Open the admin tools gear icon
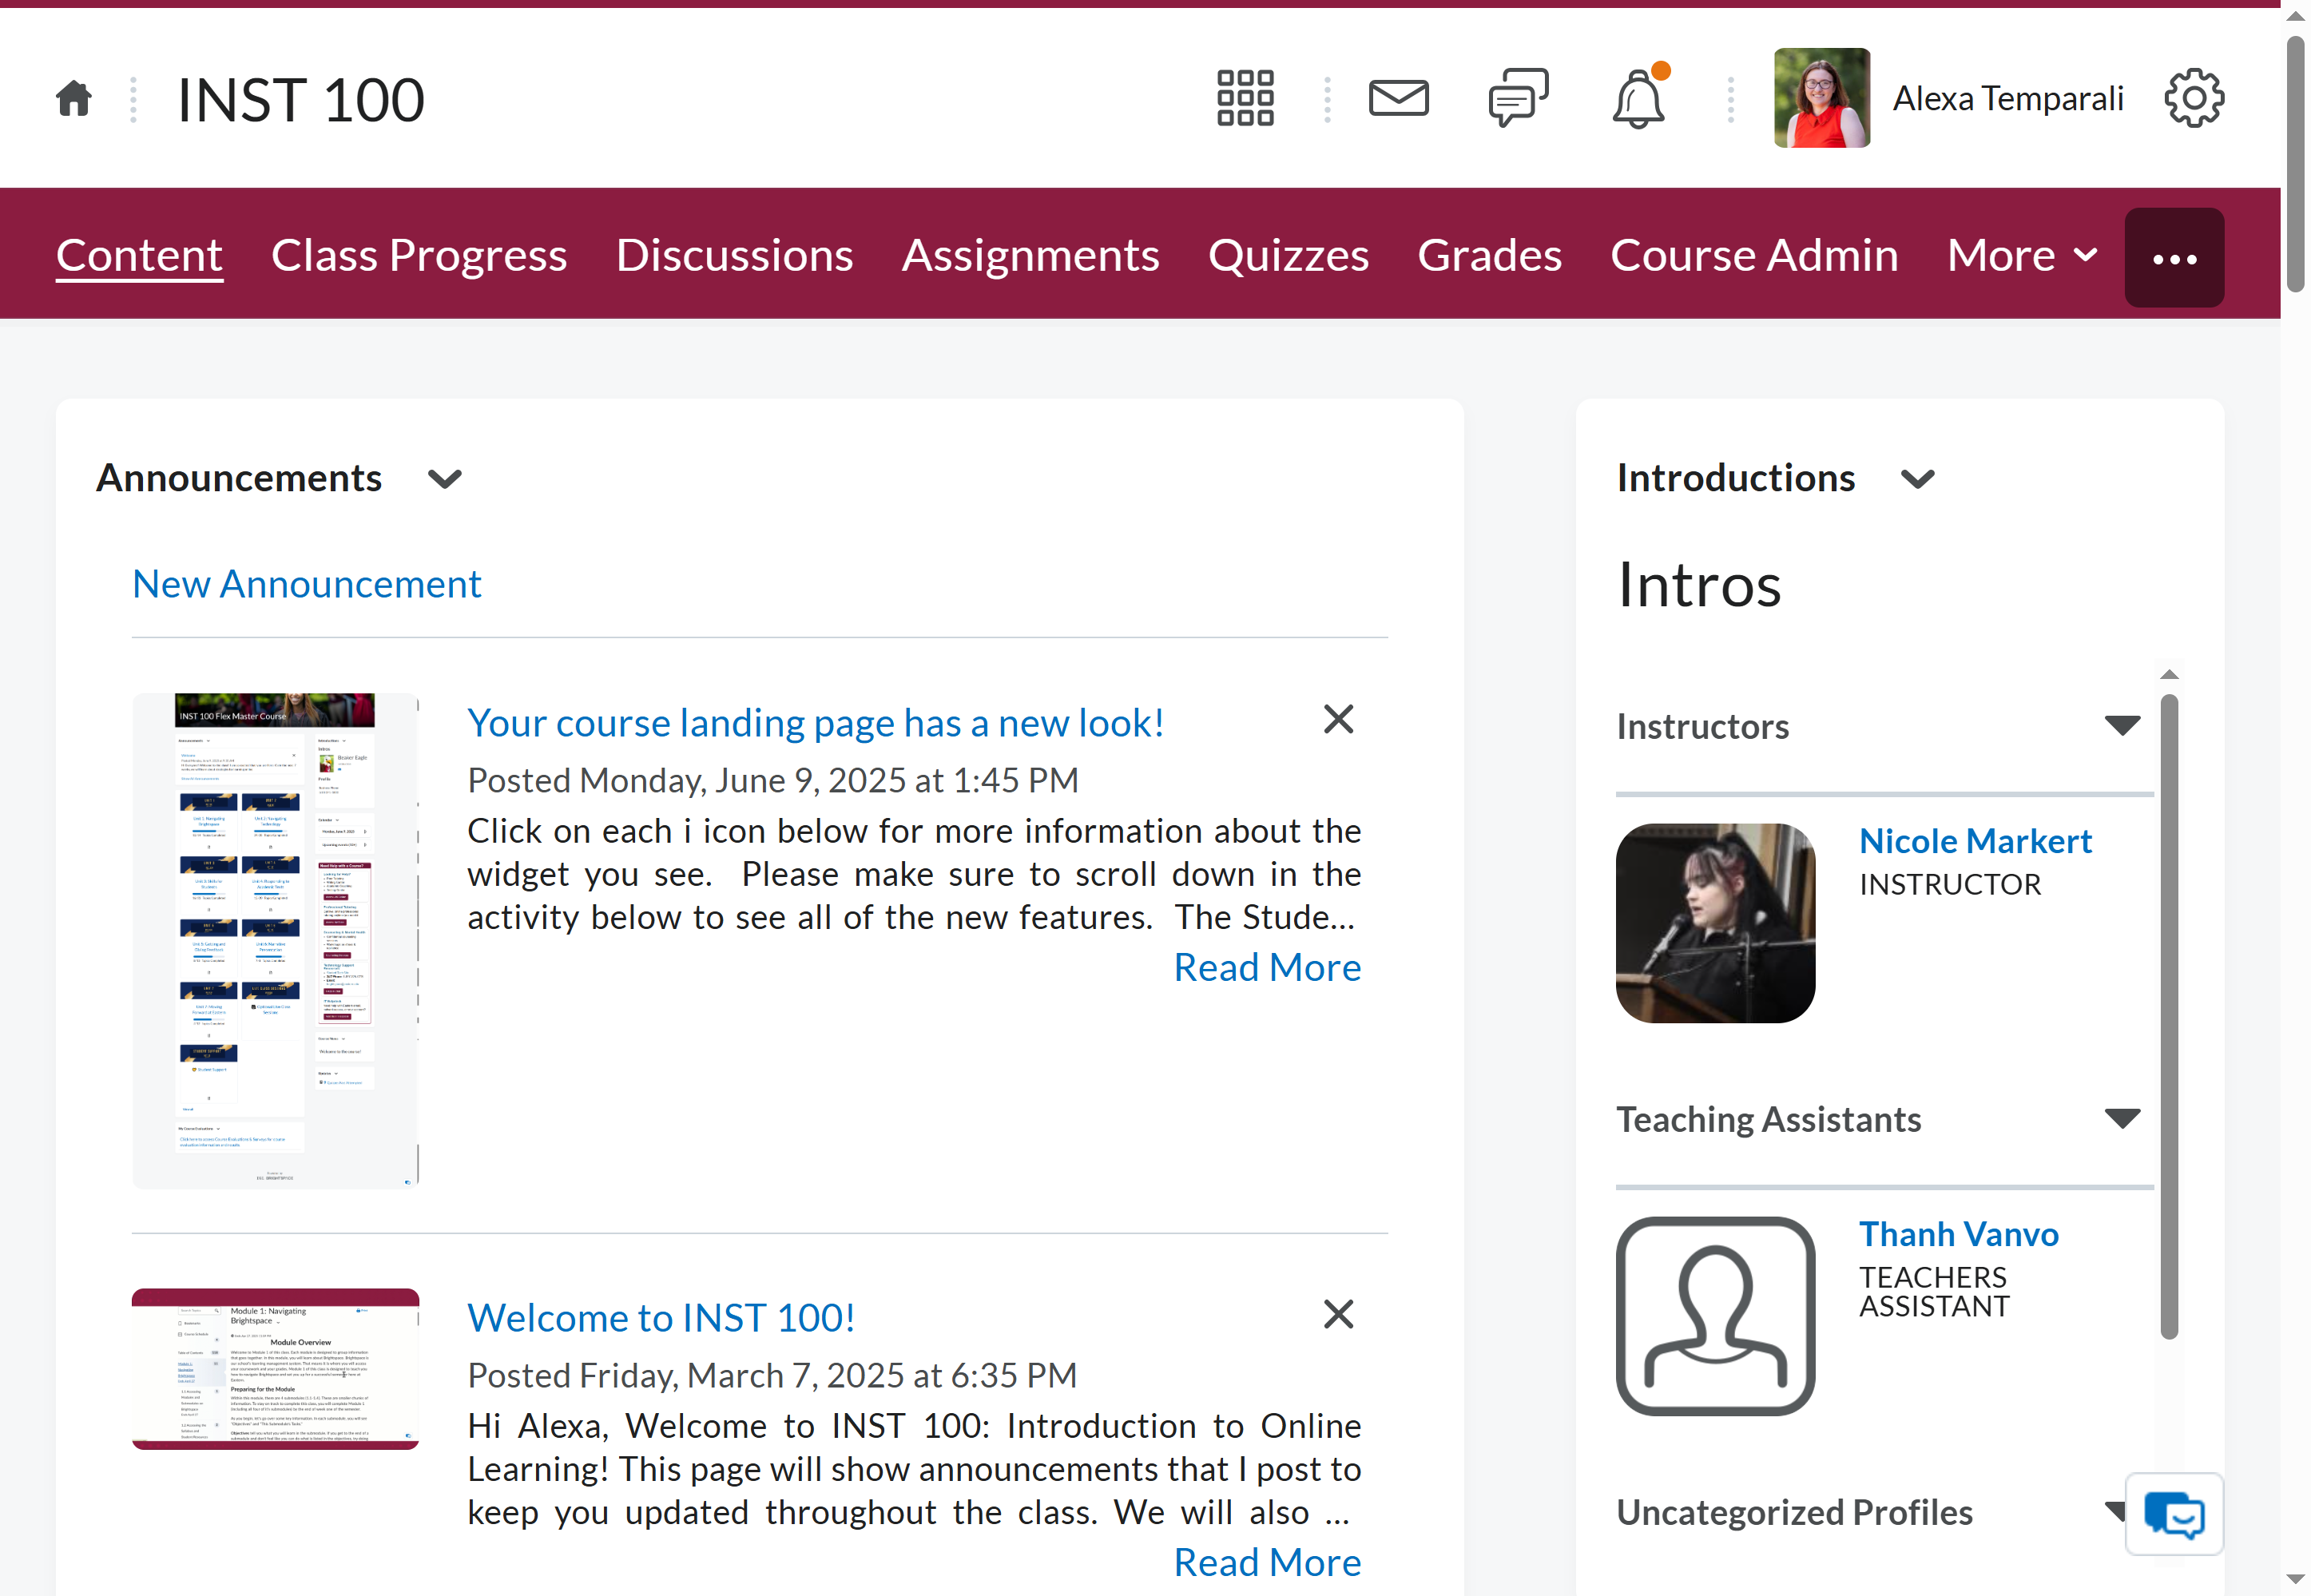Viewport: 2311px width, 1596px height. pyautogui.click(x=2194, y=98)
